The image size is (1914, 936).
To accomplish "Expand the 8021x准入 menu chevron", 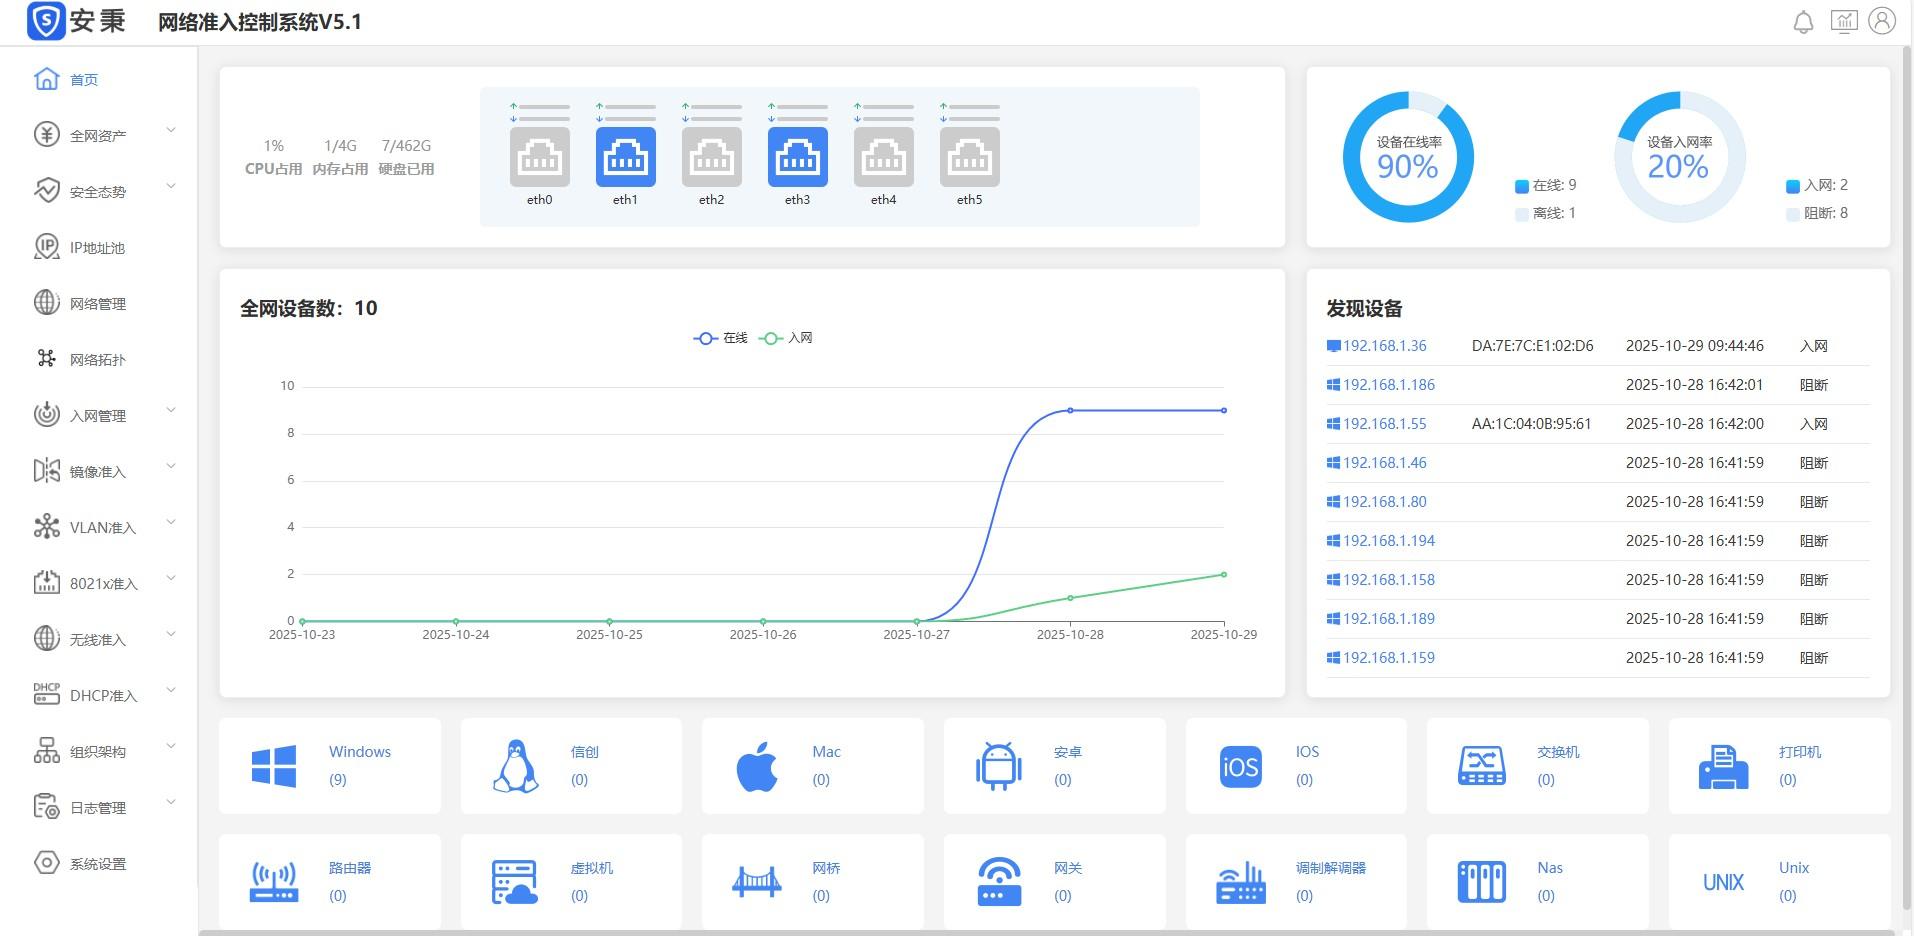I will click(x=171, y=578).
